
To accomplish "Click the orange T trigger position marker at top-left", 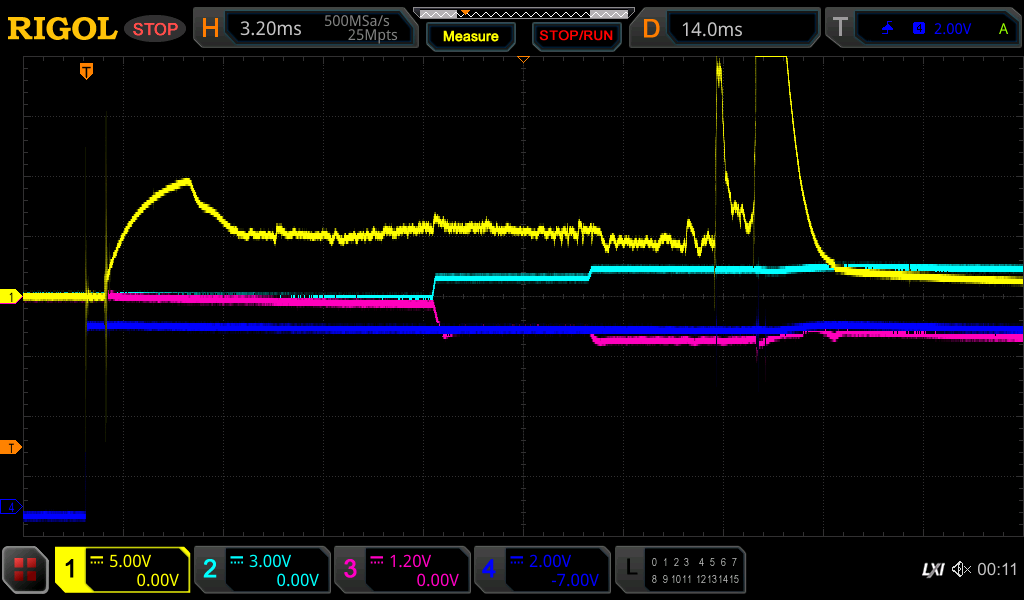I will click(x=87, y=71).
